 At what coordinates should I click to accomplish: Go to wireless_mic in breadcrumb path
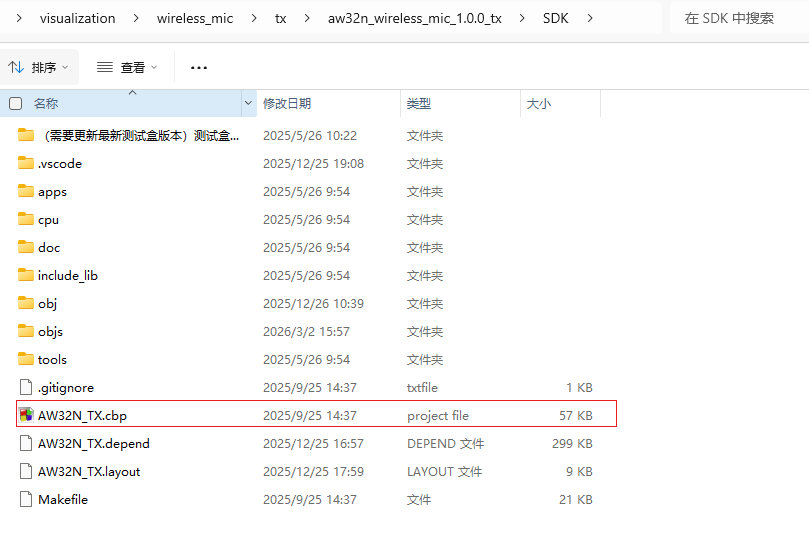coord(195,19)
